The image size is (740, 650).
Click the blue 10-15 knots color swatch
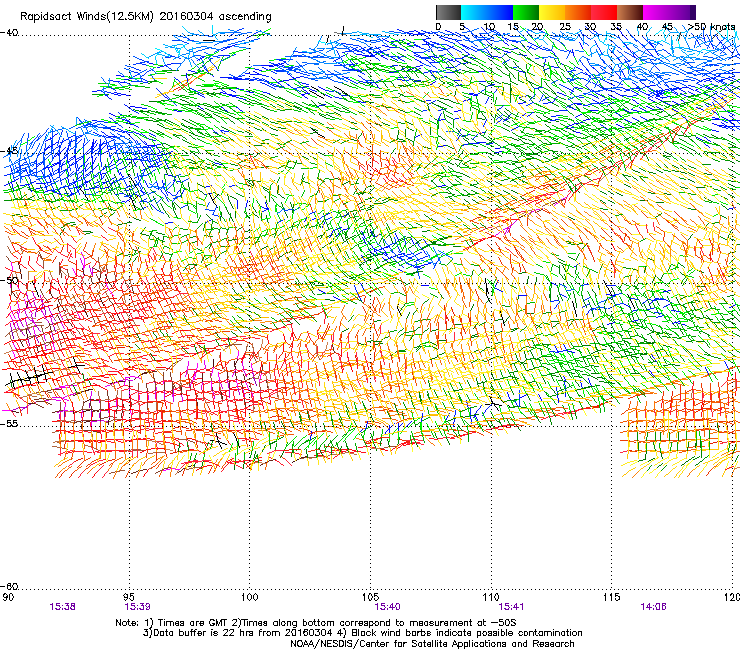click(500, 12)
